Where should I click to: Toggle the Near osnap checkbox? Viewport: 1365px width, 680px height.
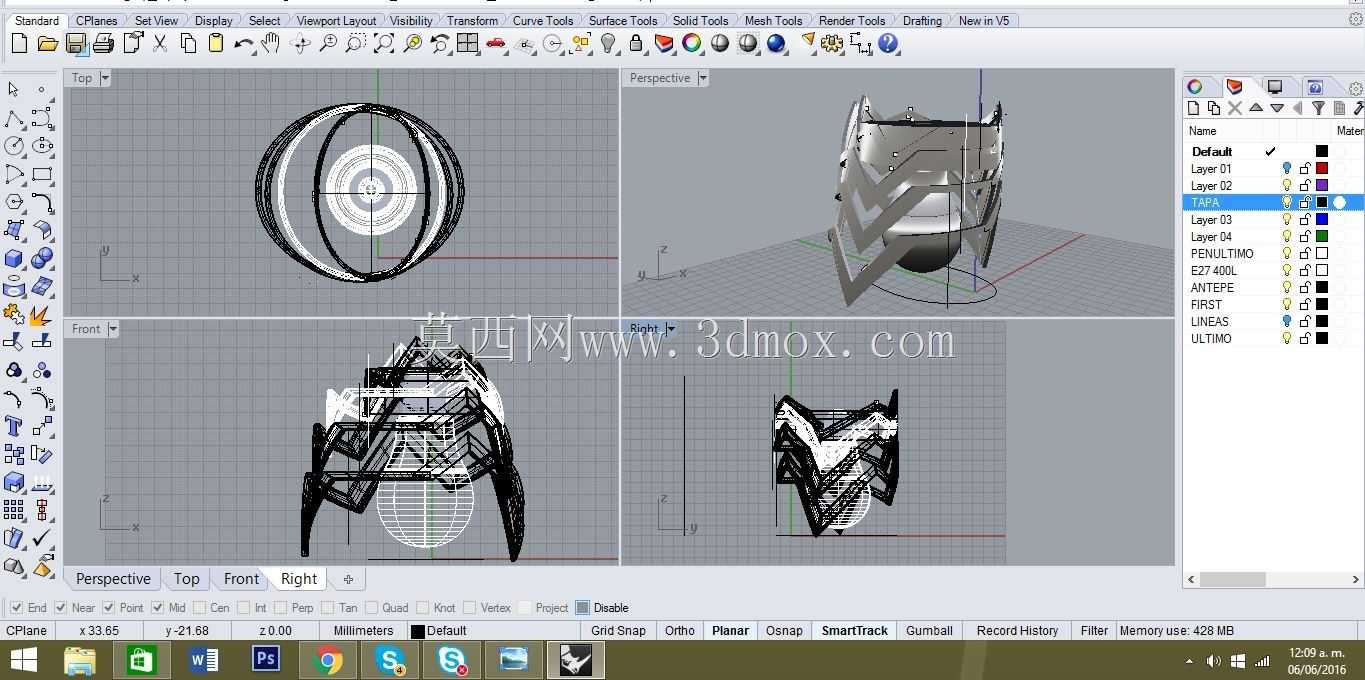[60, 607]
